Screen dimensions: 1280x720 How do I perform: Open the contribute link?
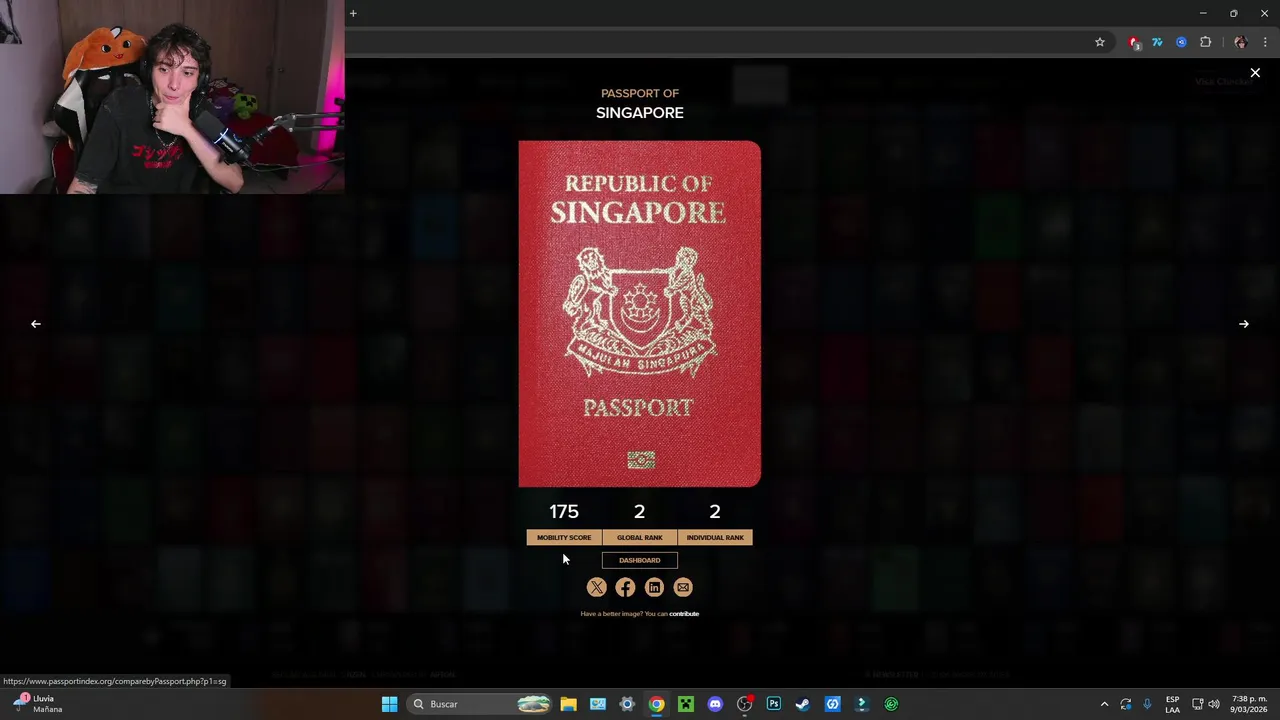tap(684, 614)
